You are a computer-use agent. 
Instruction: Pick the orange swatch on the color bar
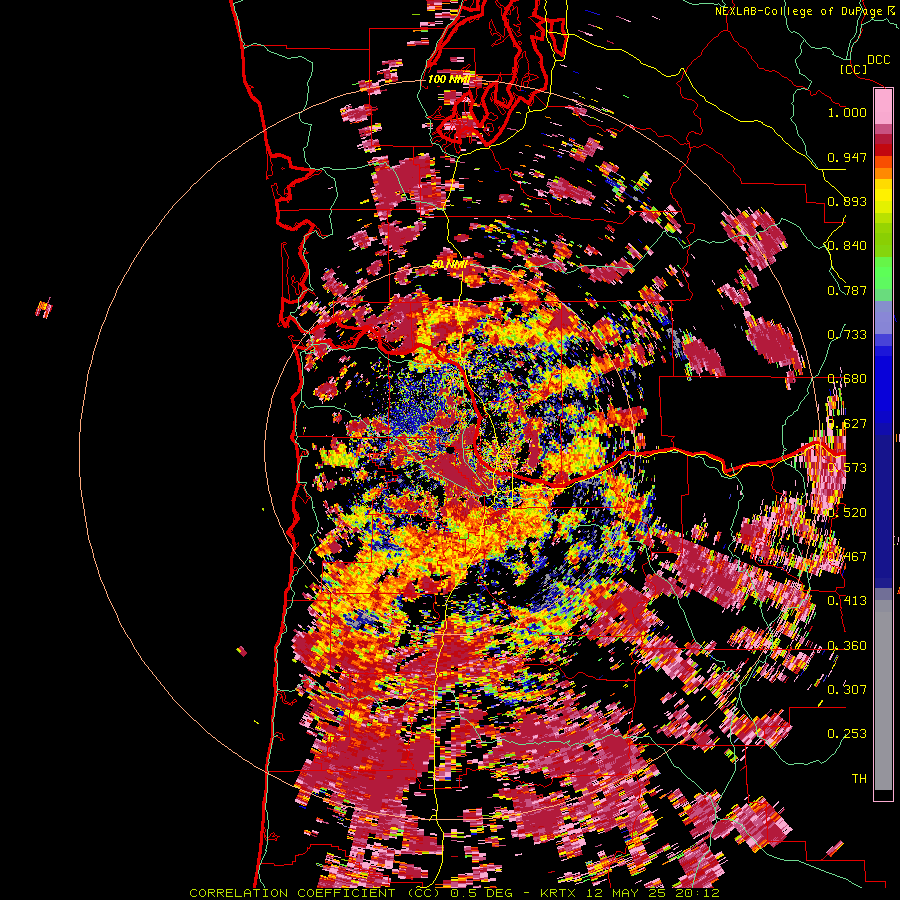click(883, 174)
